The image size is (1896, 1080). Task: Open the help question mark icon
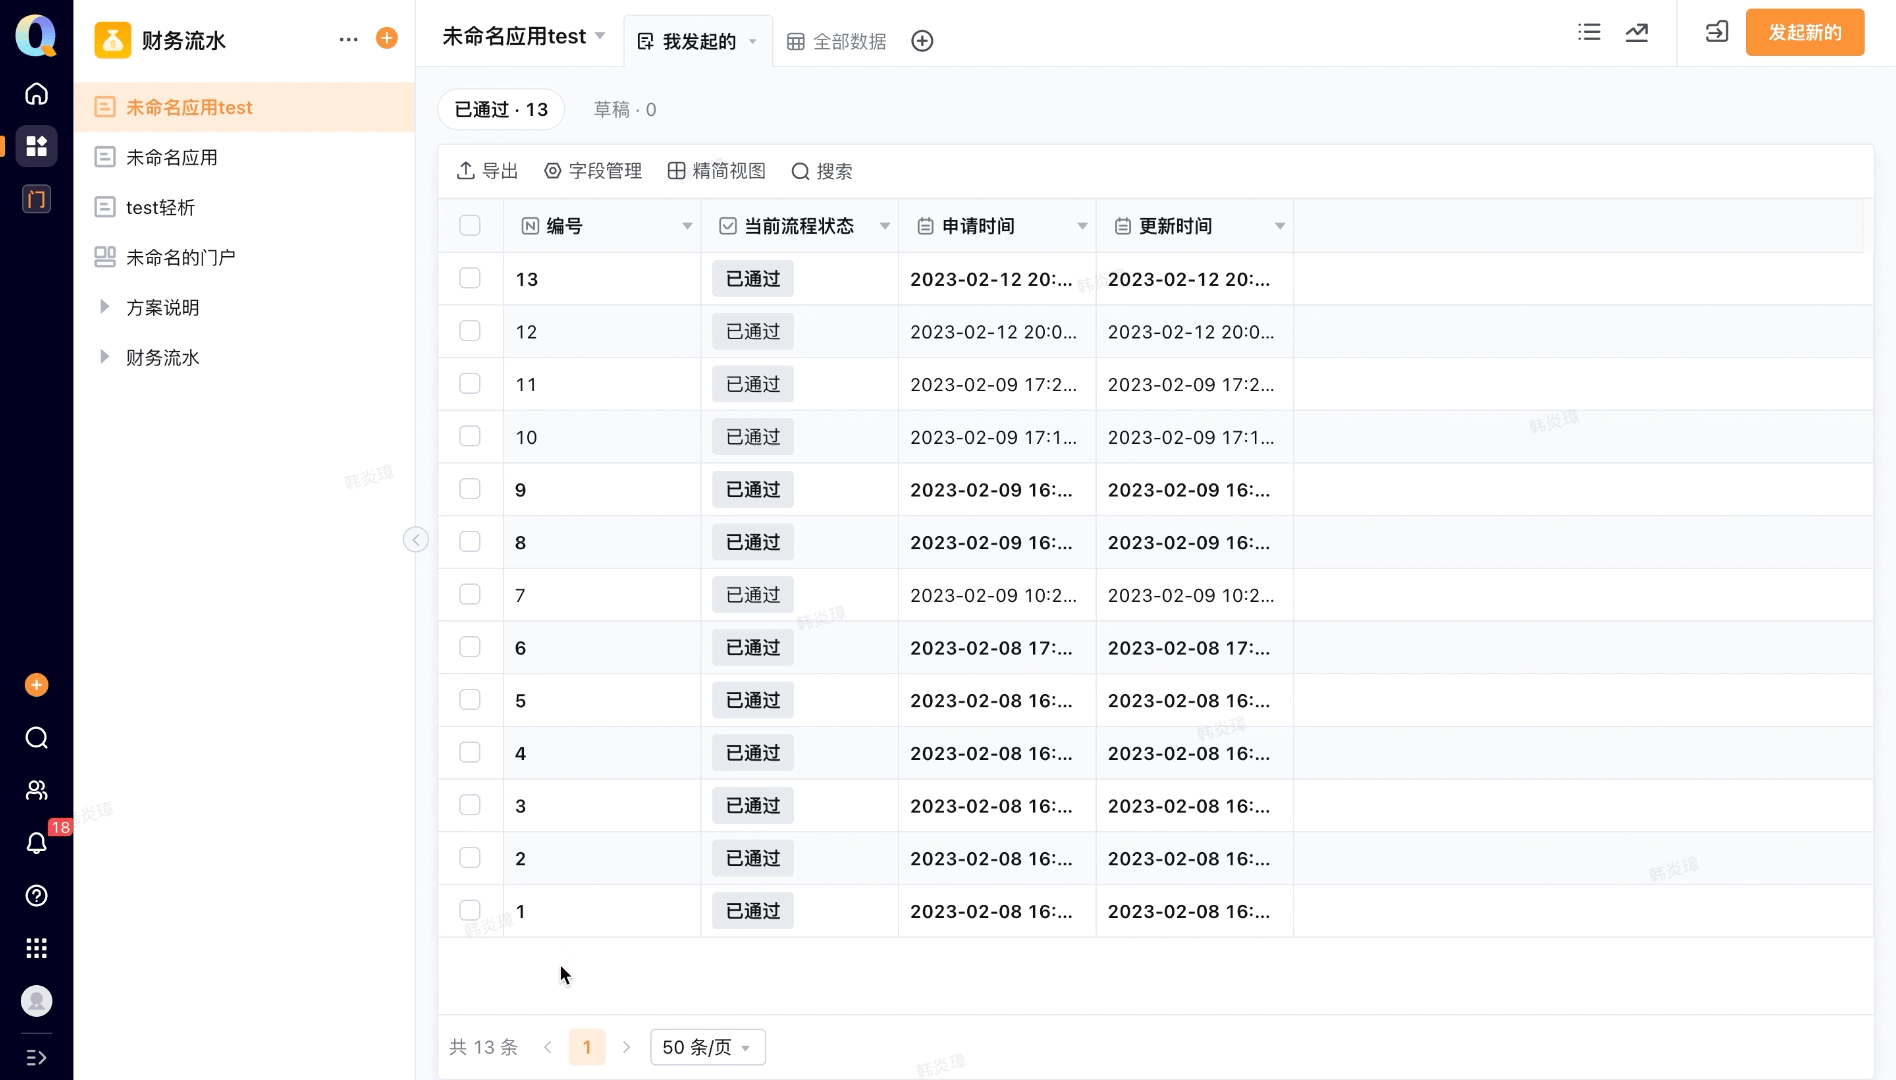point(36,896)
